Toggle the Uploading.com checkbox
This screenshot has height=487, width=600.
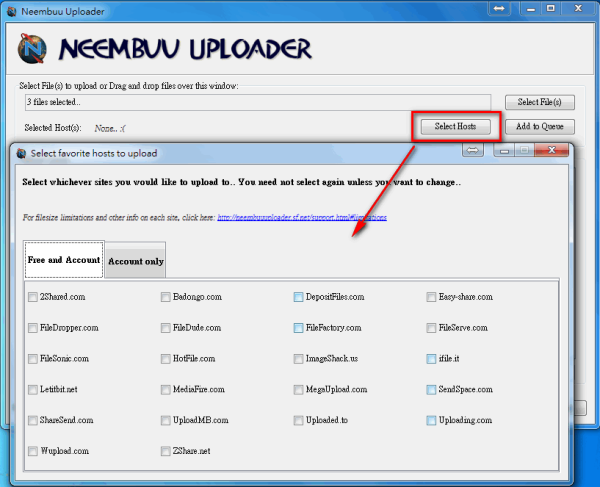coord(431,420)
